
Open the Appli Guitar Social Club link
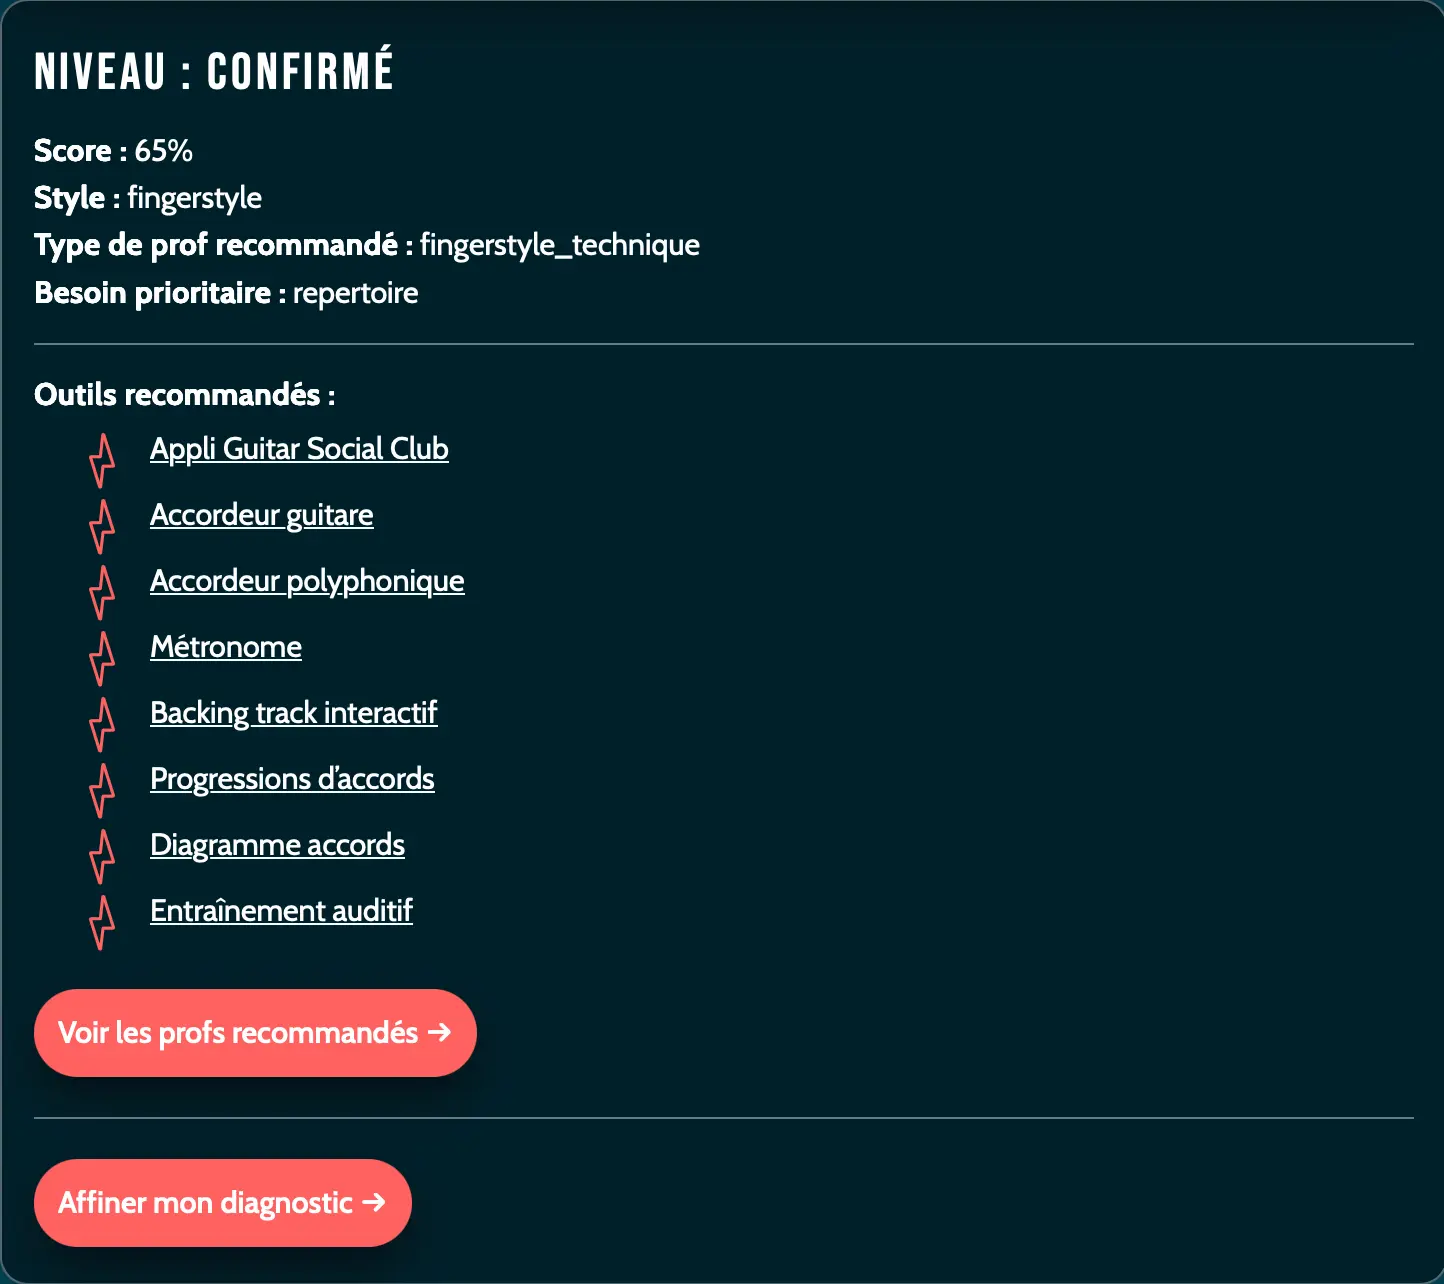point(299,449)
